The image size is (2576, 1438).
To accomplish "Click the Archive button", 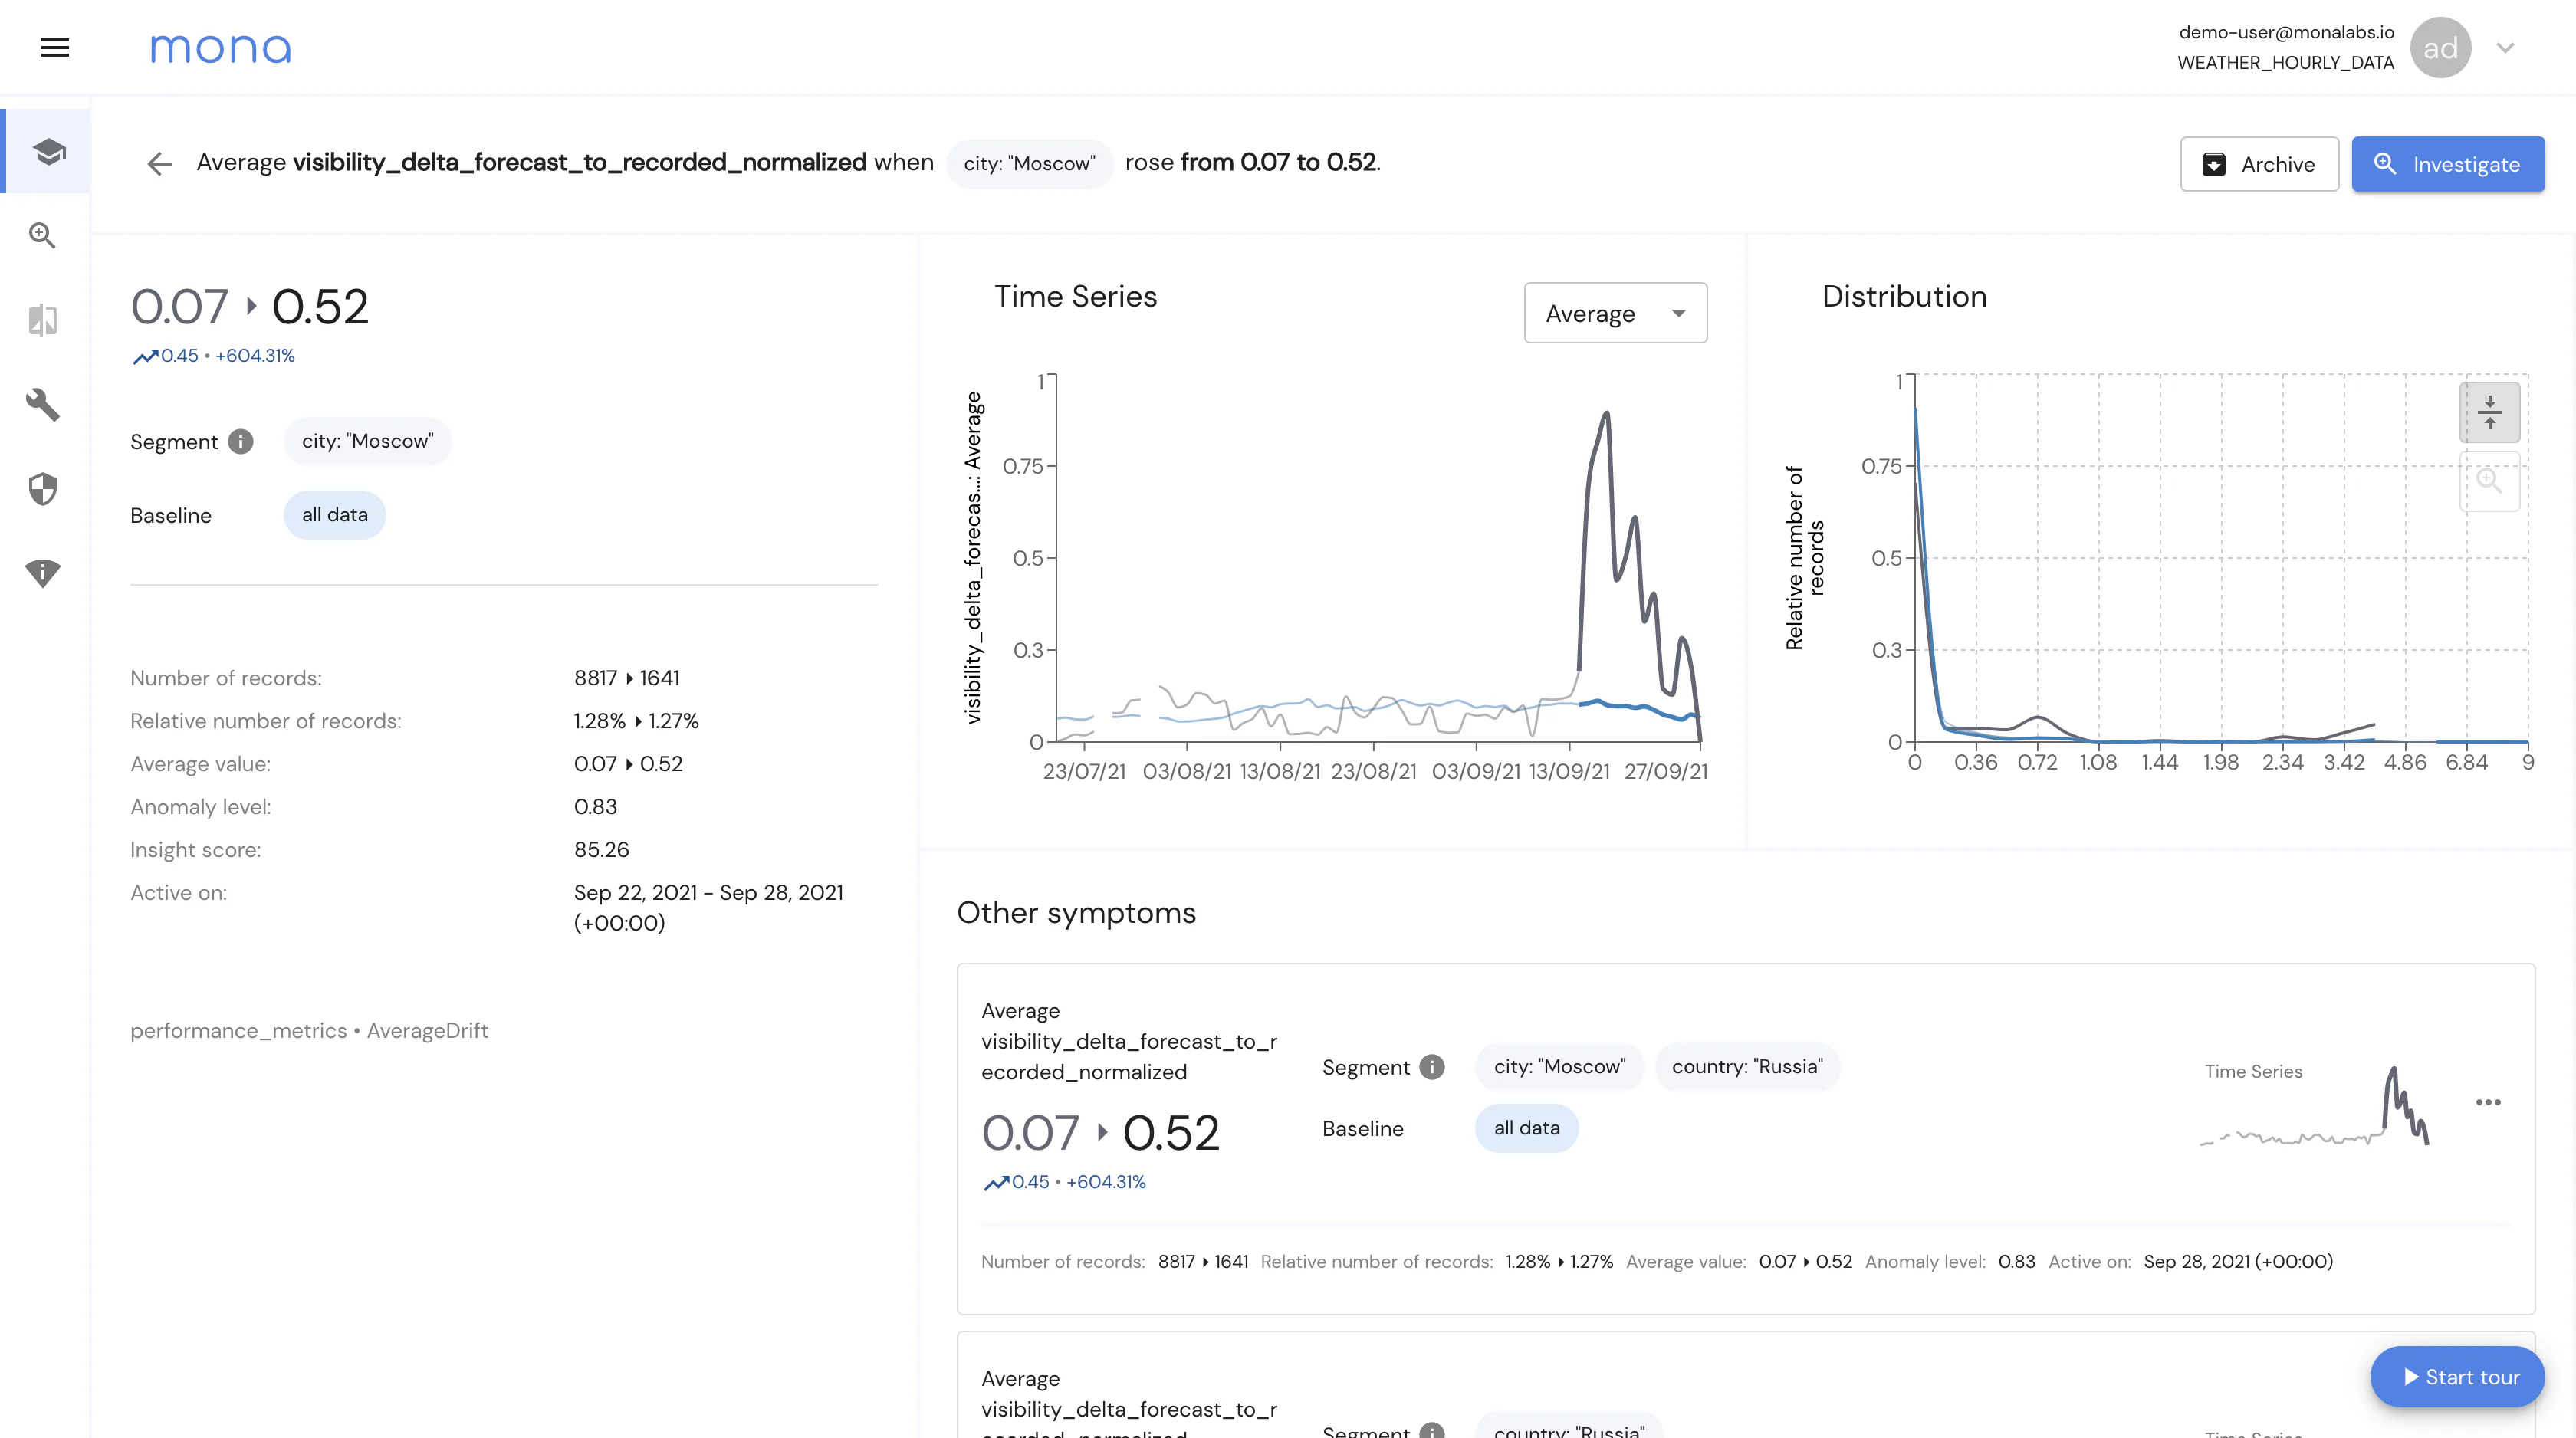I will click(x=2259, y=164).
